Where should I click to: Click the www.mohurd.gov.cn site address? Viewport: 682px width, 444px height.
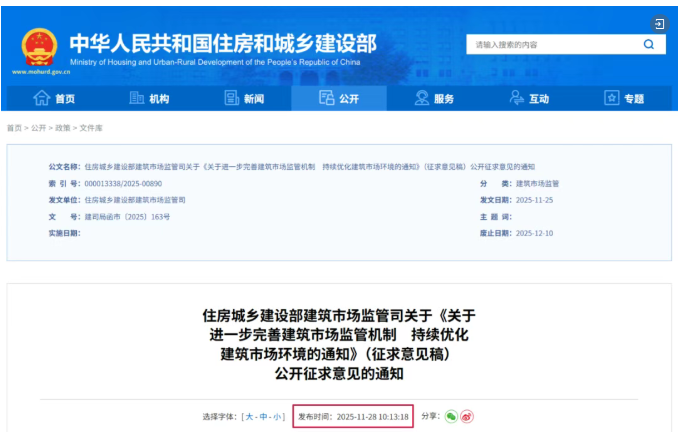point(41,72)
